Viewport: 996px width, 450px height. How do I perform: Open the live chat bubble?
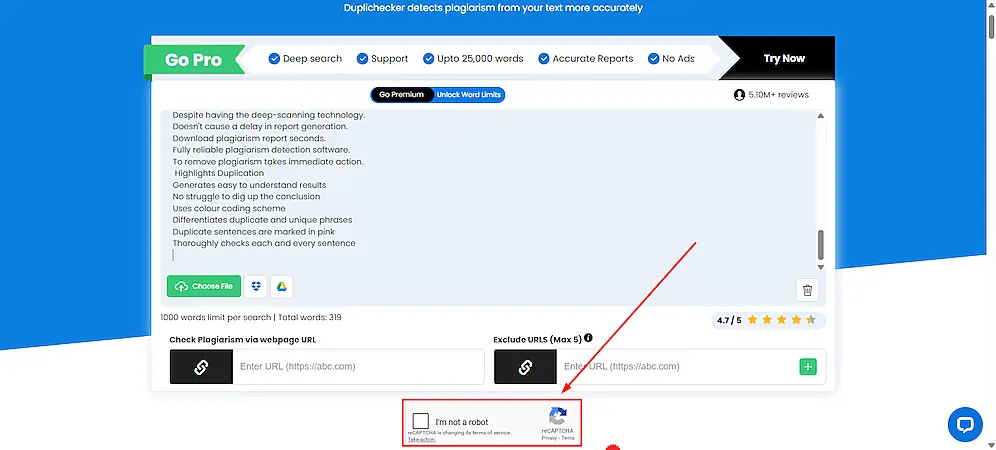[x=965, y=425]
